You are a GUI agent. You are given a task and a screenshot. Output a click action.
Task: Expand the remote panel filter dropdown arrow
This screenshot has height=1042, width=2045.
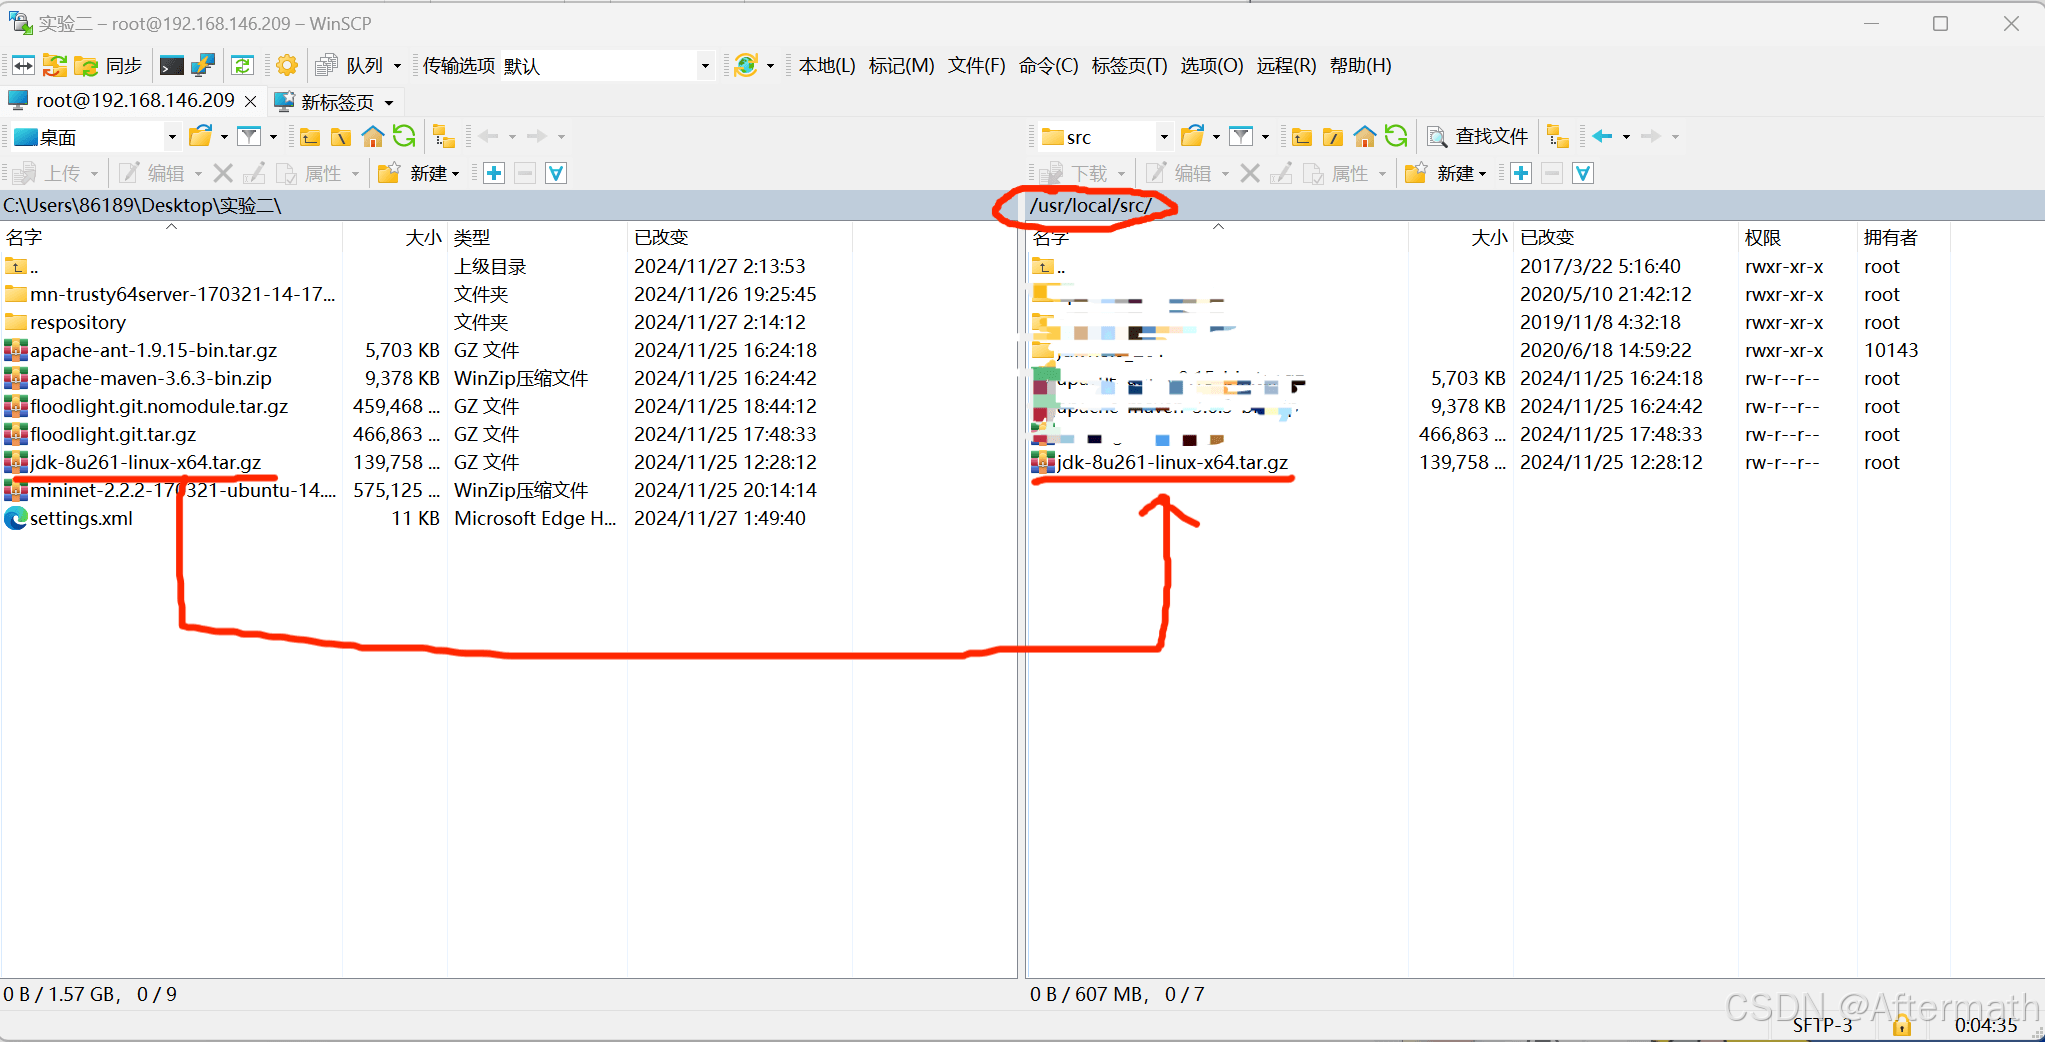(x=1265, y=137)
